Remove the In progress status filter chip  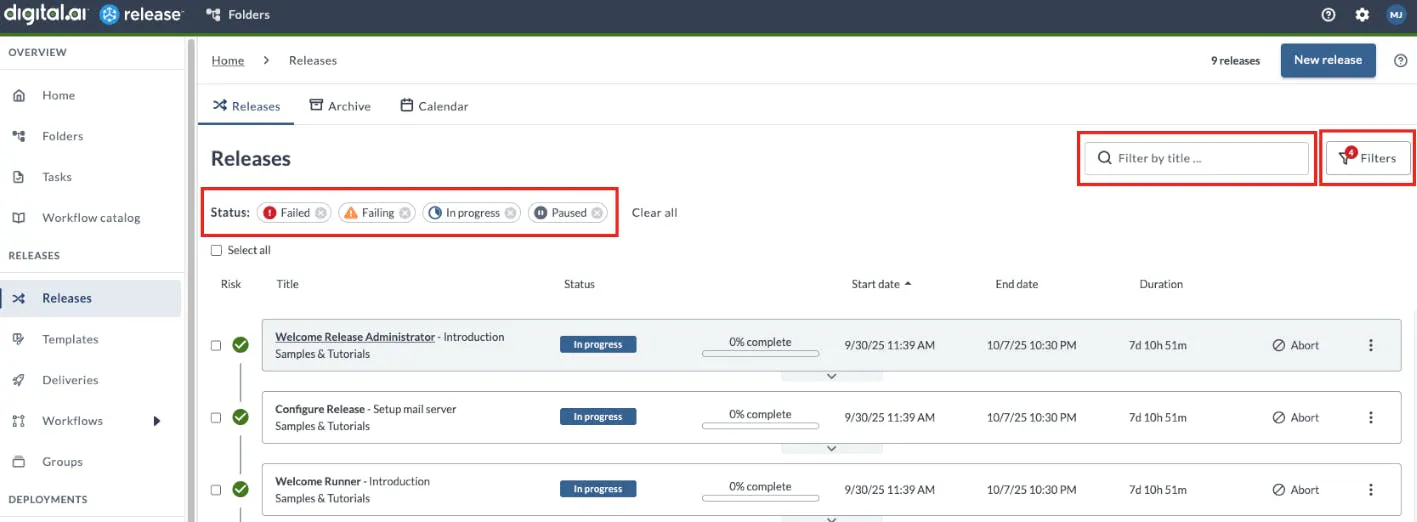click(x=510, y=213)
